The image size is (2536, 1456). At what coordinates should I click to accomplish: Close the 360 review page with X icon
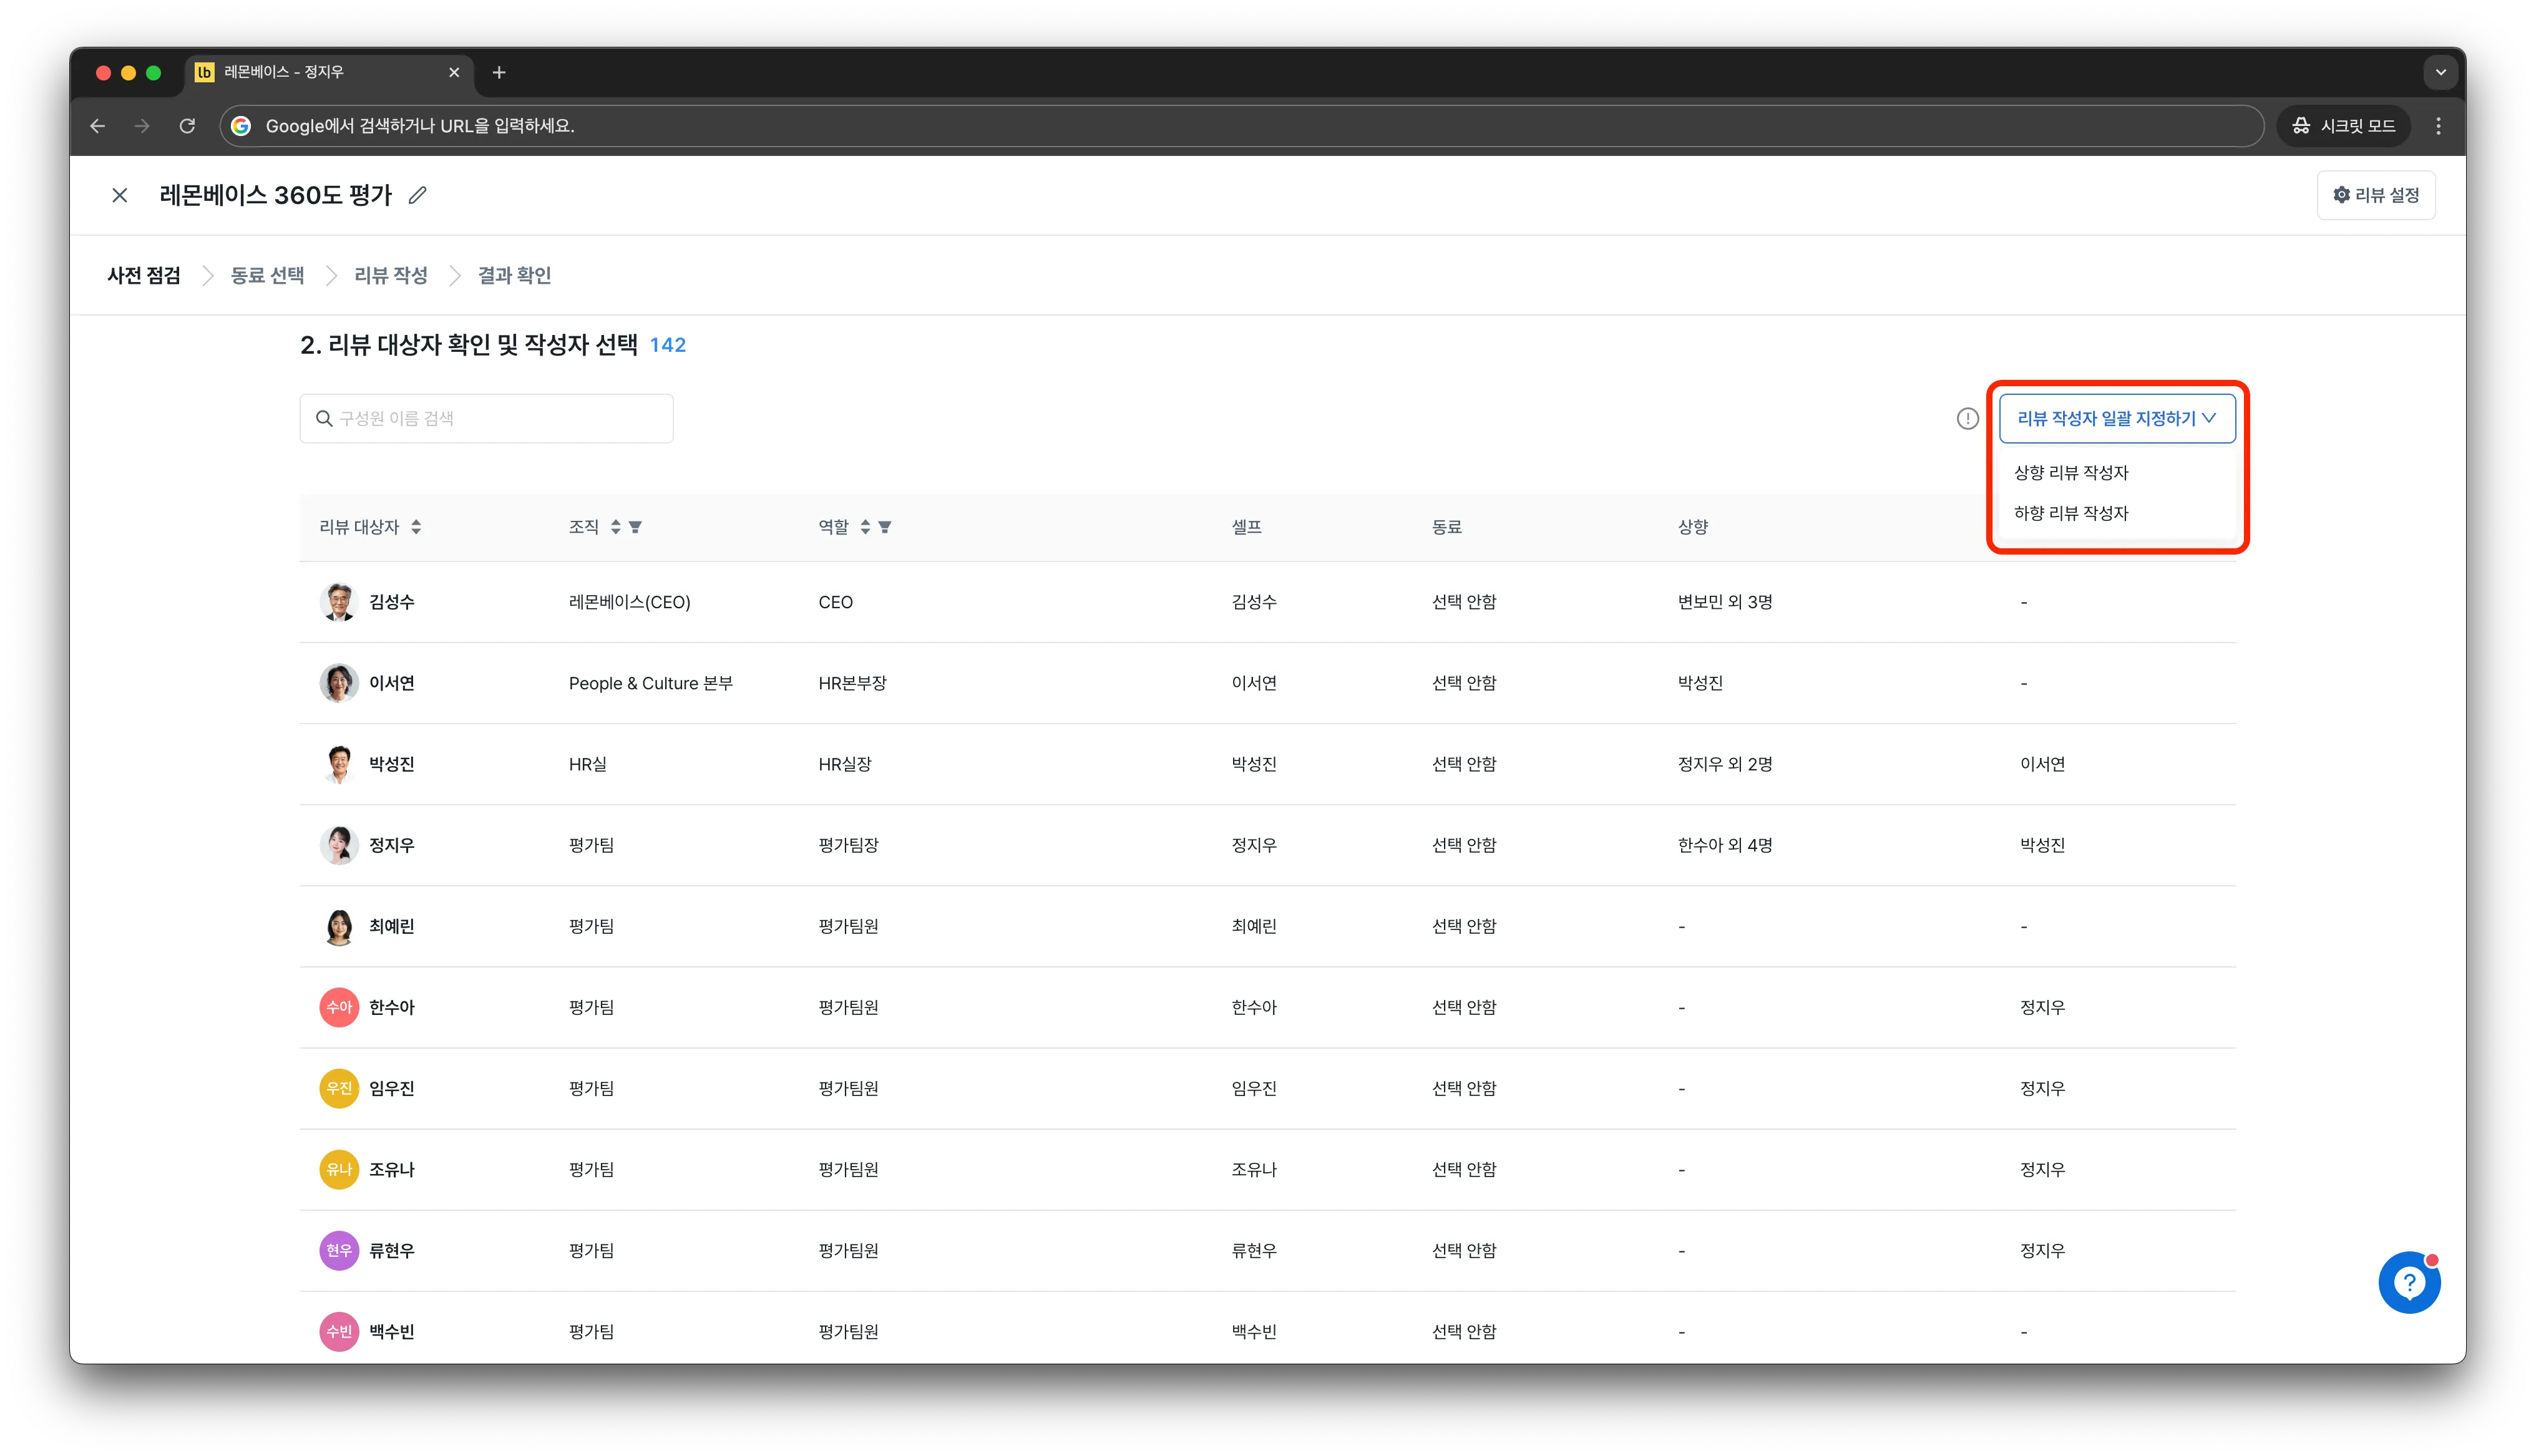120,195
